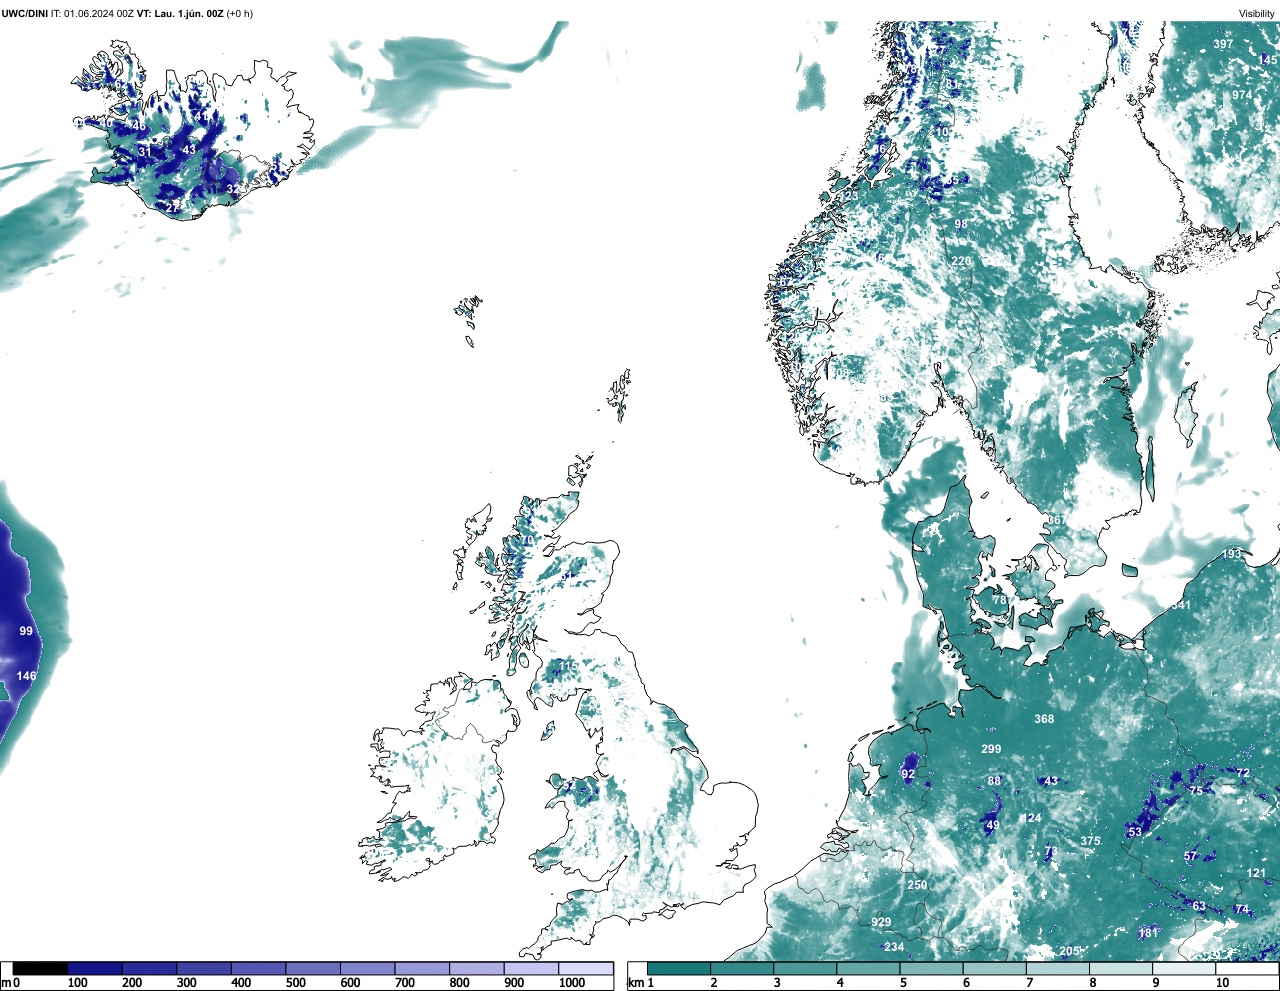1280x991 pixels.
Task: Click the '234' value at the bottom edge
Action: (x=894, y=947)
